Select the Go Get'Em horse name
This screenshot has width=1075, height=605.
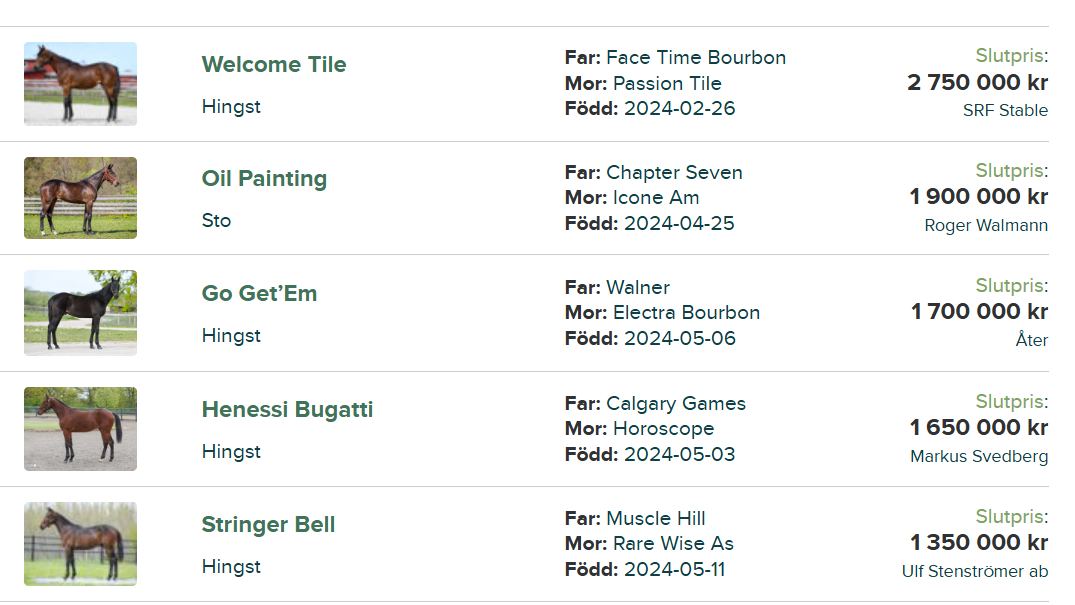259,294
